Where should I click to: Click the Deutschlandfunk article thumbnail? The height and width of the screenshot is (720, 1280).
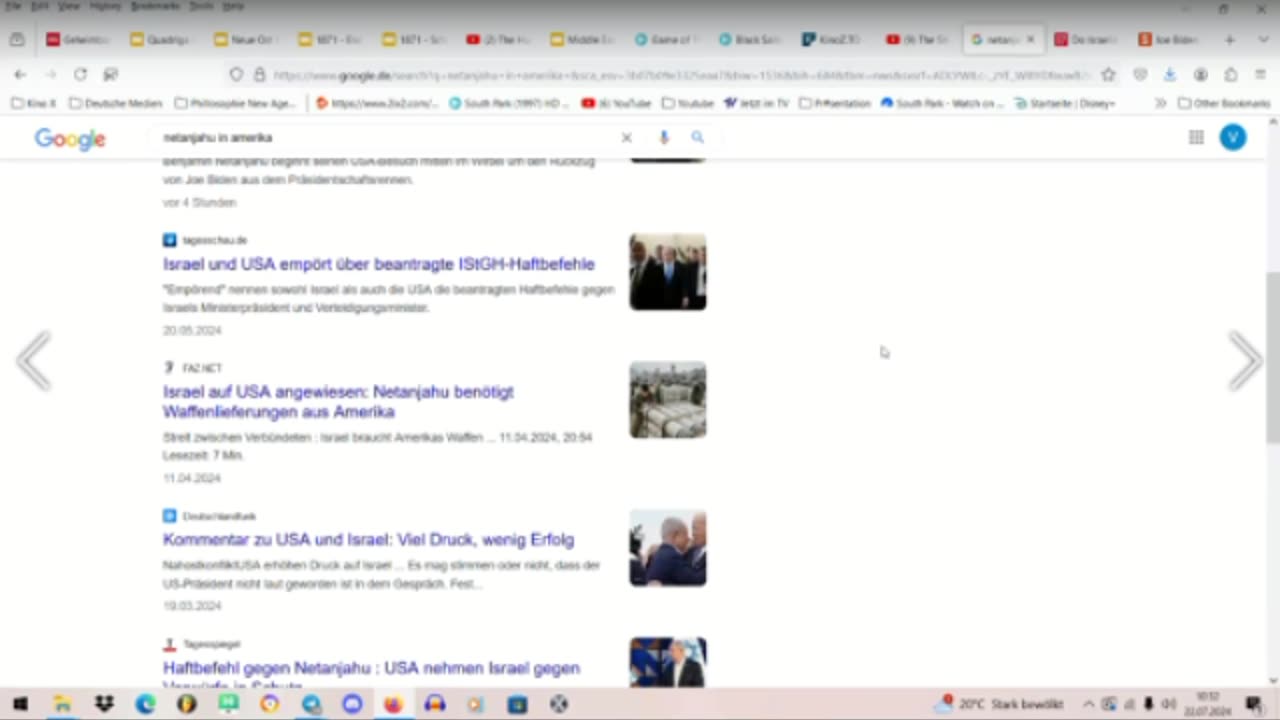click(668, 548)
